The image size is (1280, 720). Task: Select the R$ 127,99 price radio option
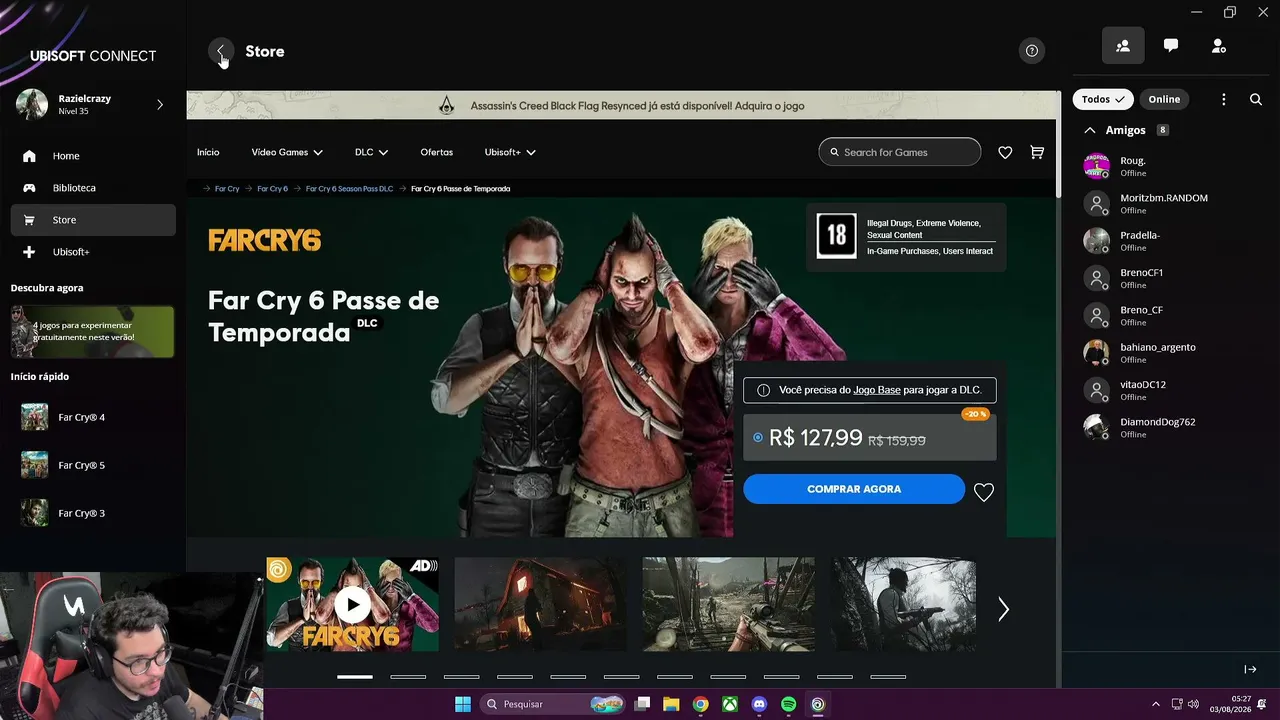tap(758, 438)
